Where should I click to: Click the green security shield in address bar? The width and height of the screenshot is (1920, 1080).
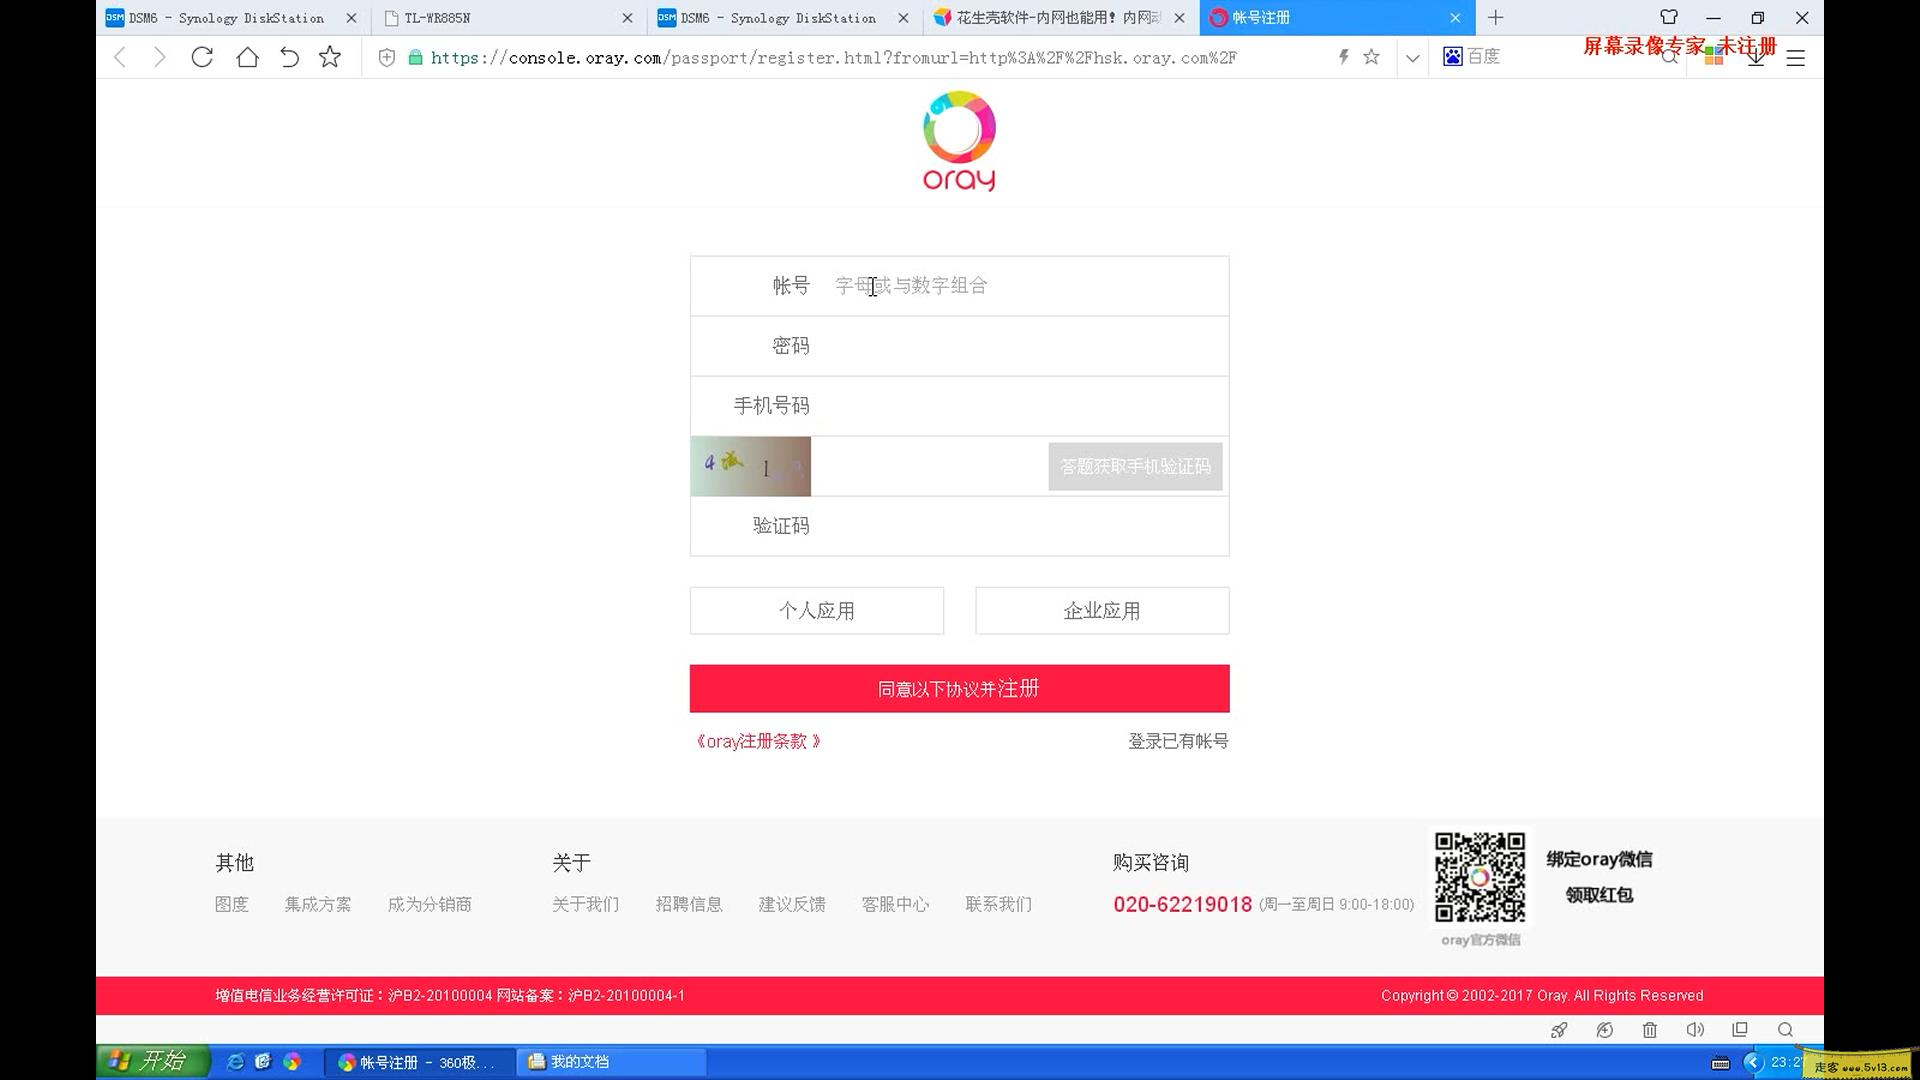point(415,57)
